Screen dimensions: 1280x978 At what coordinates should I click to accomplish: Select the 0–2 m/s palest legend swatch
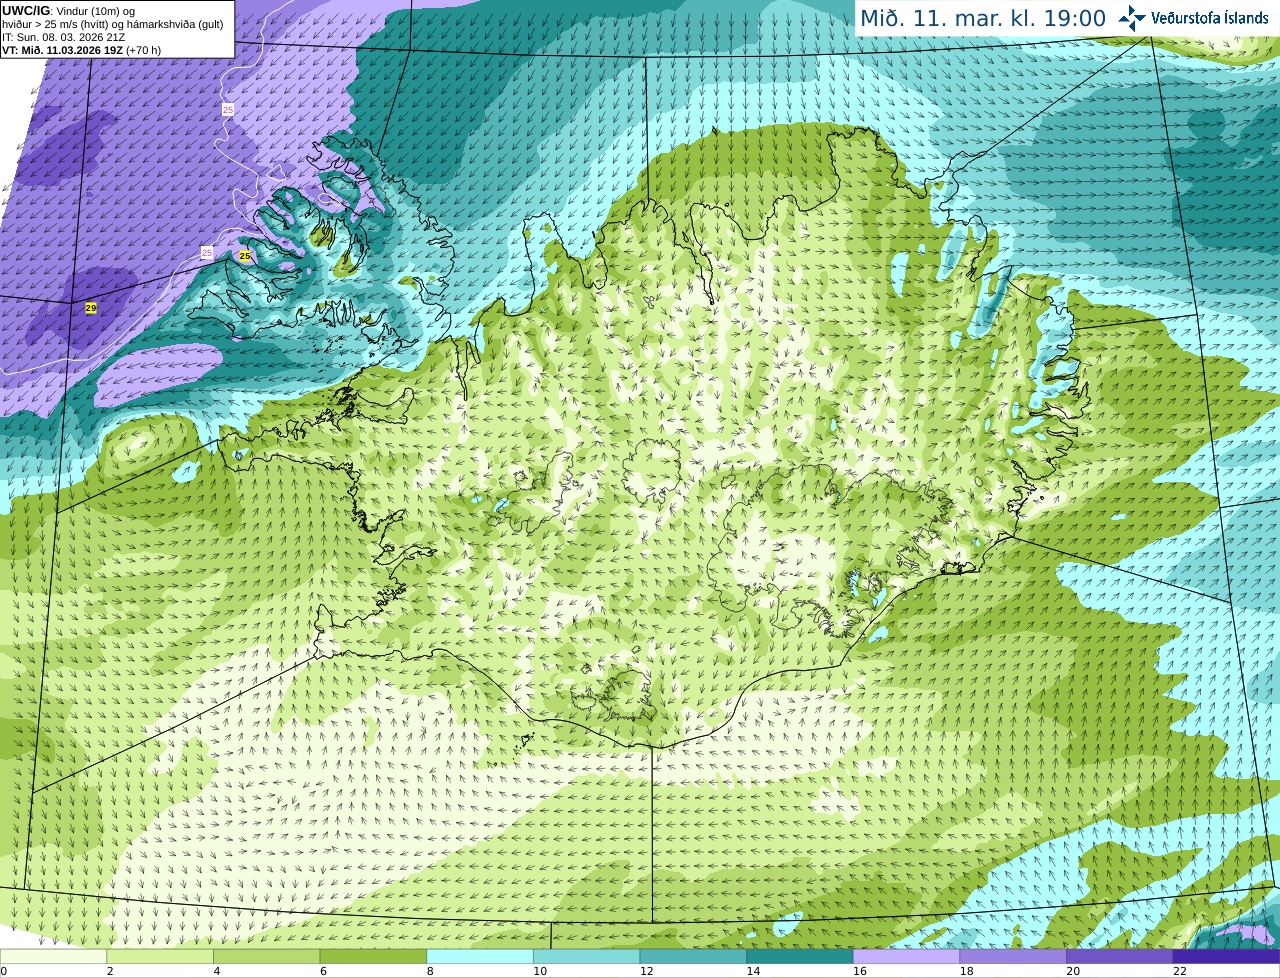pos(53,956)
